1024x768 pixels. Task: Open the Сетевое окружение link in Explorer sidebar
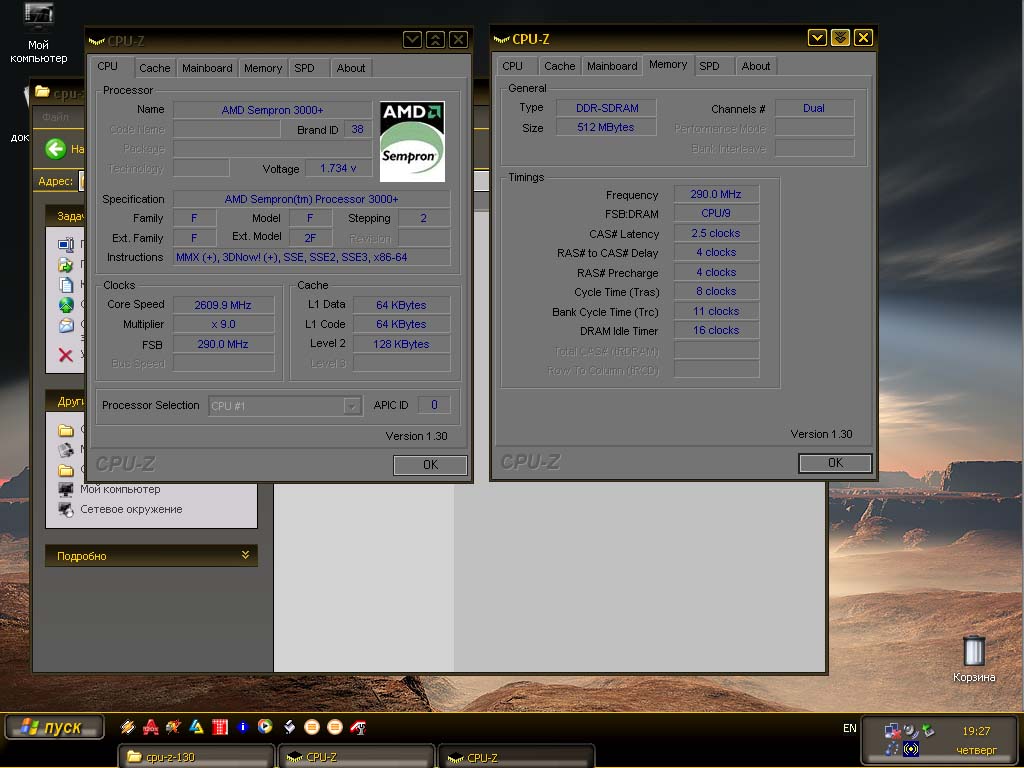[131, 509]
